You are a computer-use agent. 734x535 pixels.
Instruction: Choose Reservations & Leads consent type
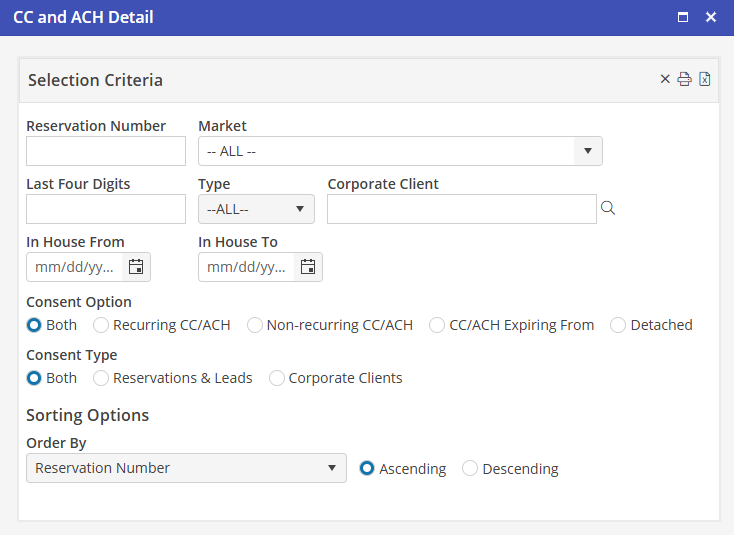100,378
